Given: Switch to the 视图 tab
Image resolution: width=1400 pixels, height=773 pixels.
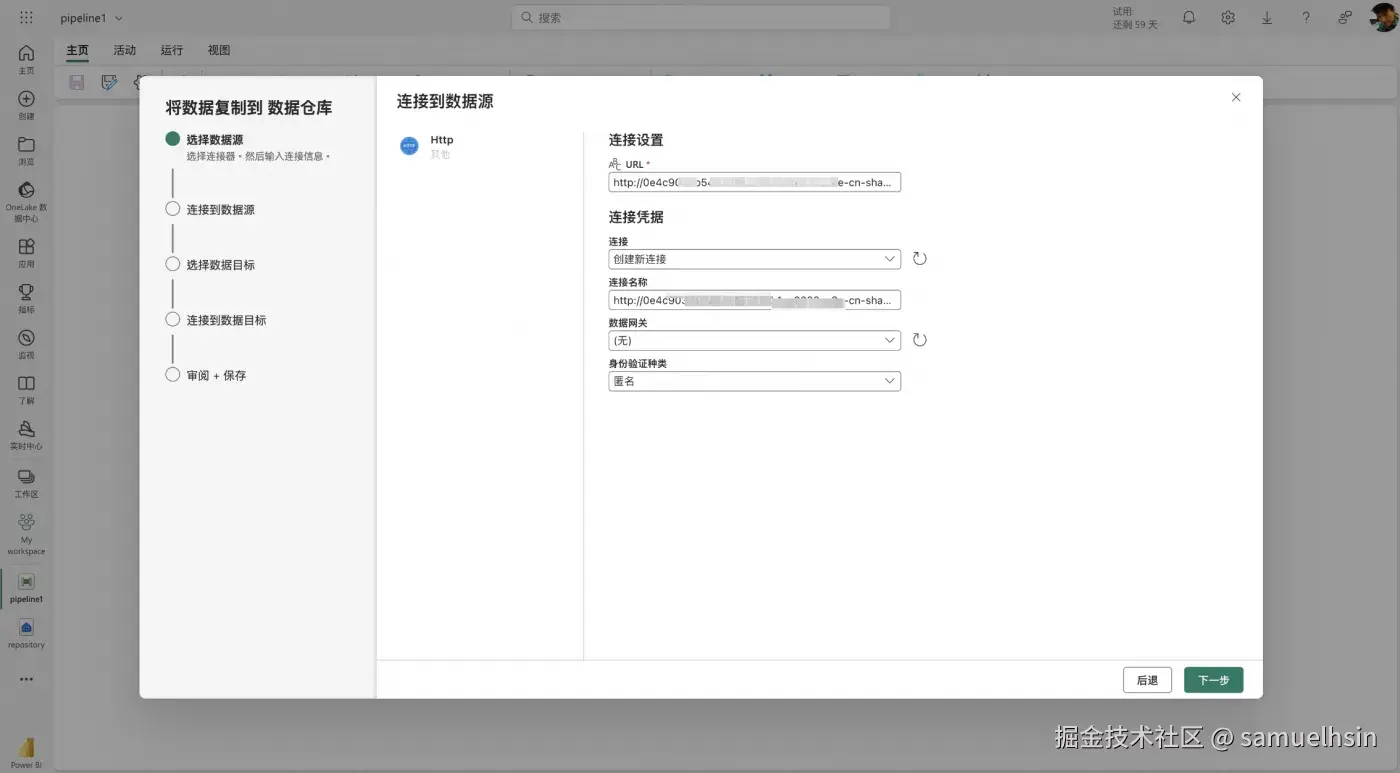Looking at the screenshot, I should point(218,50).
